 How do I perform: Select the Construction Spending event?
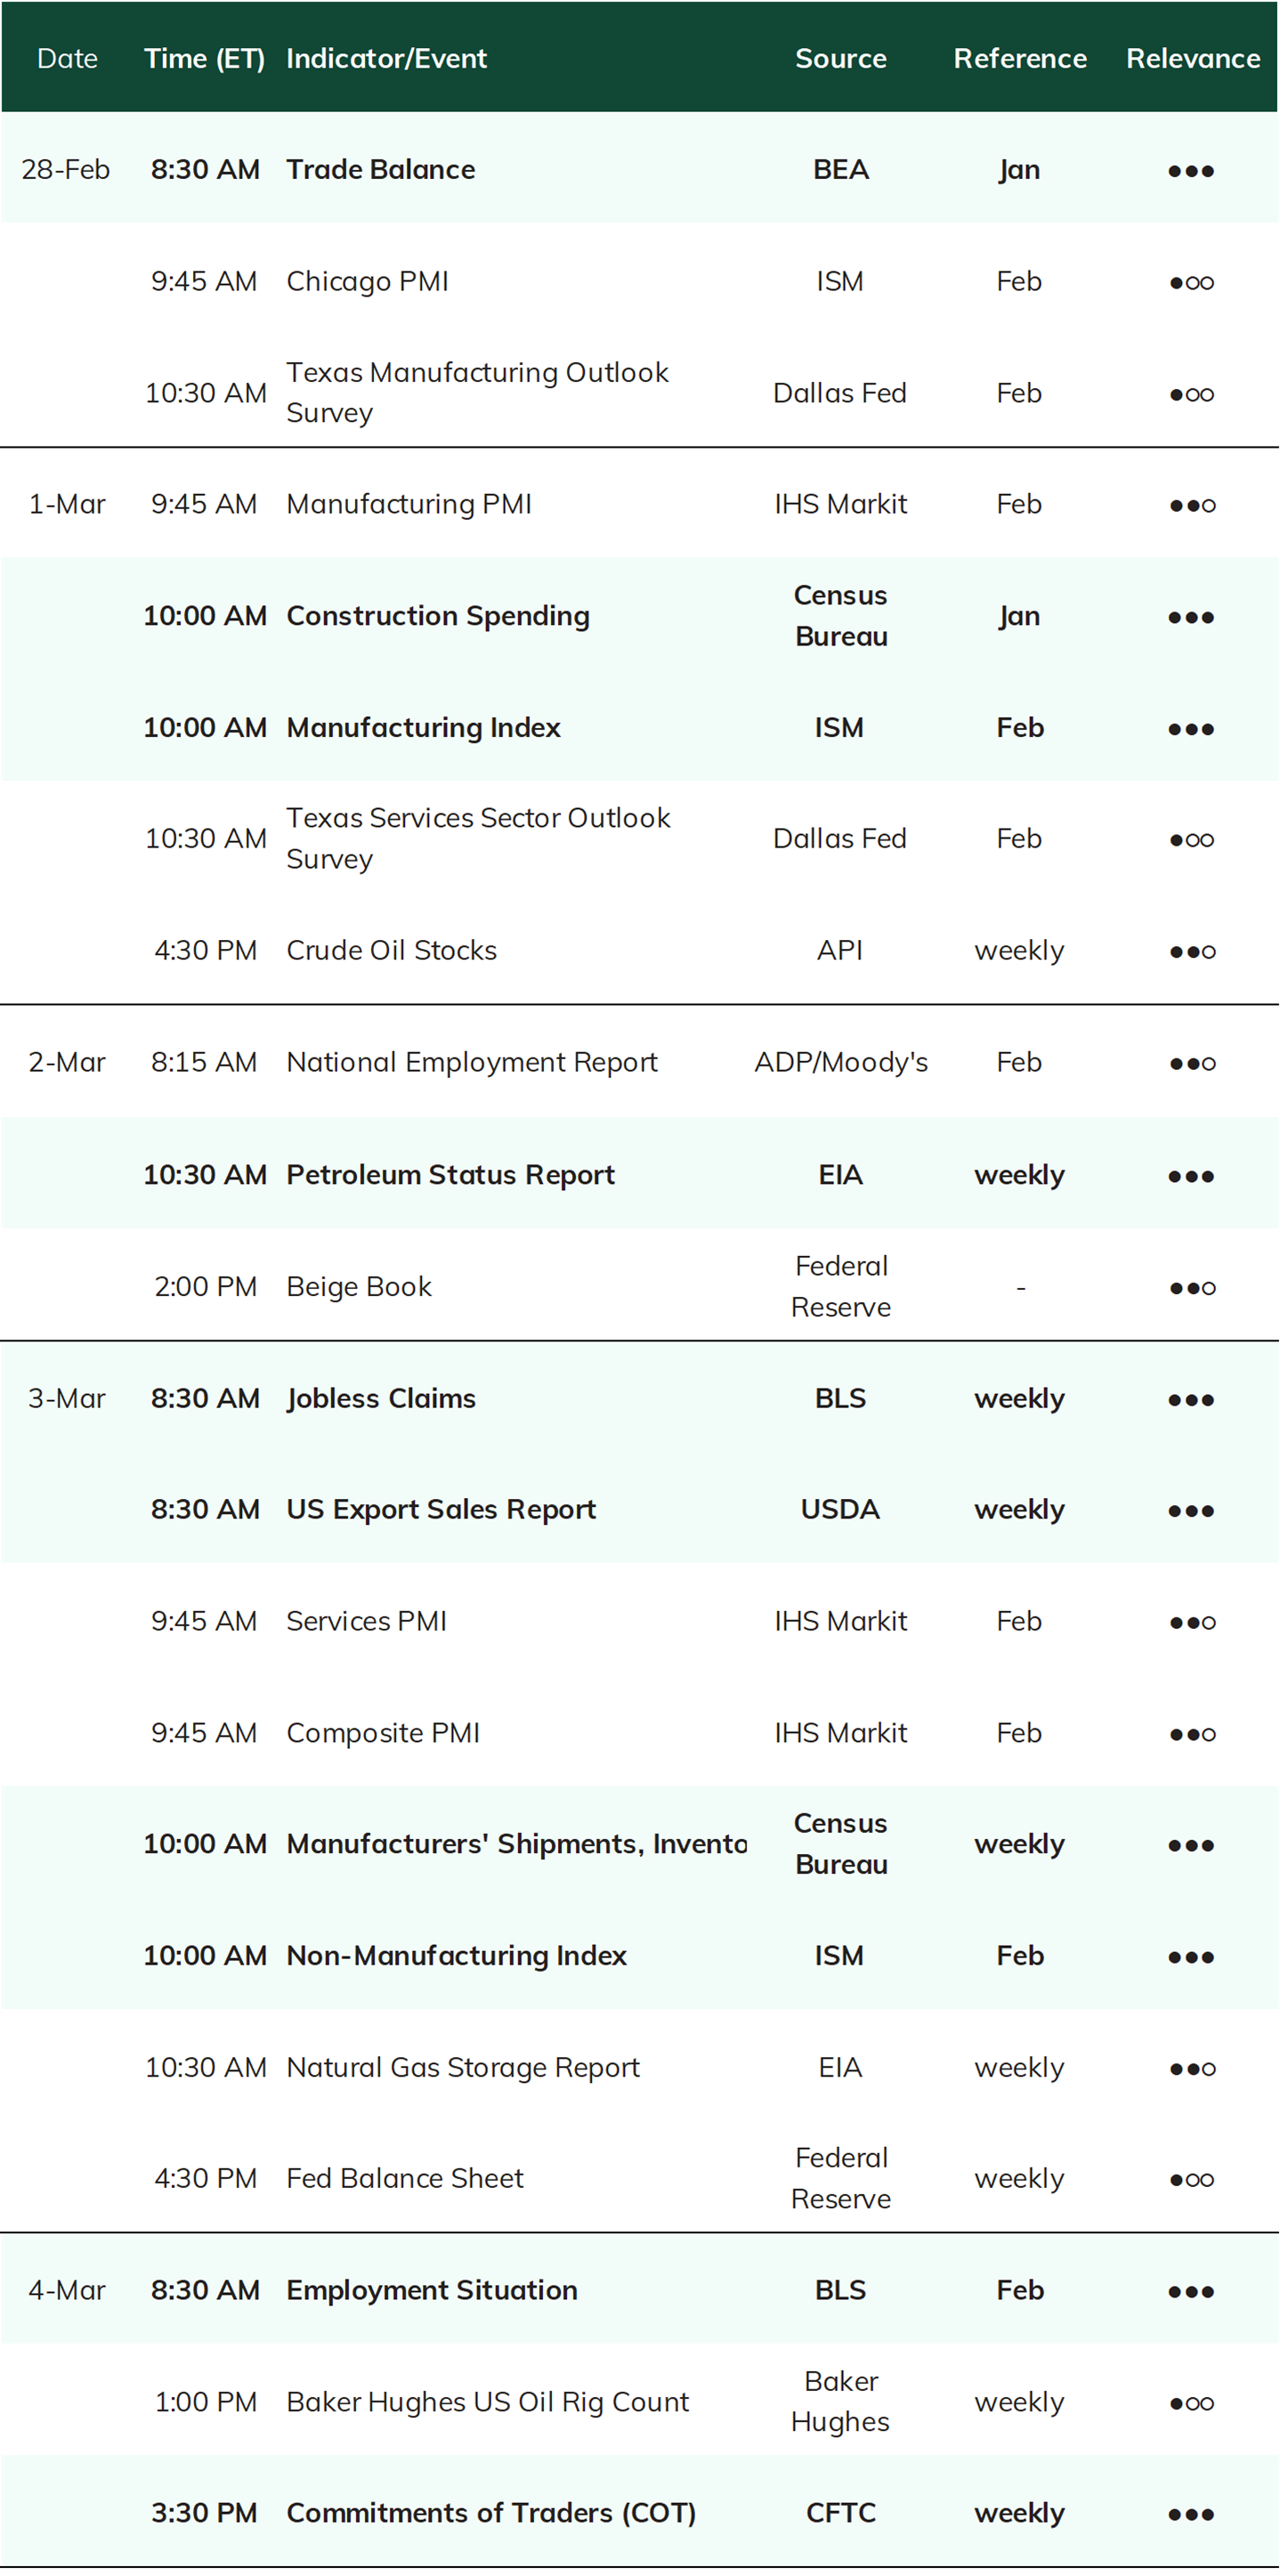[x=438, y=616]
